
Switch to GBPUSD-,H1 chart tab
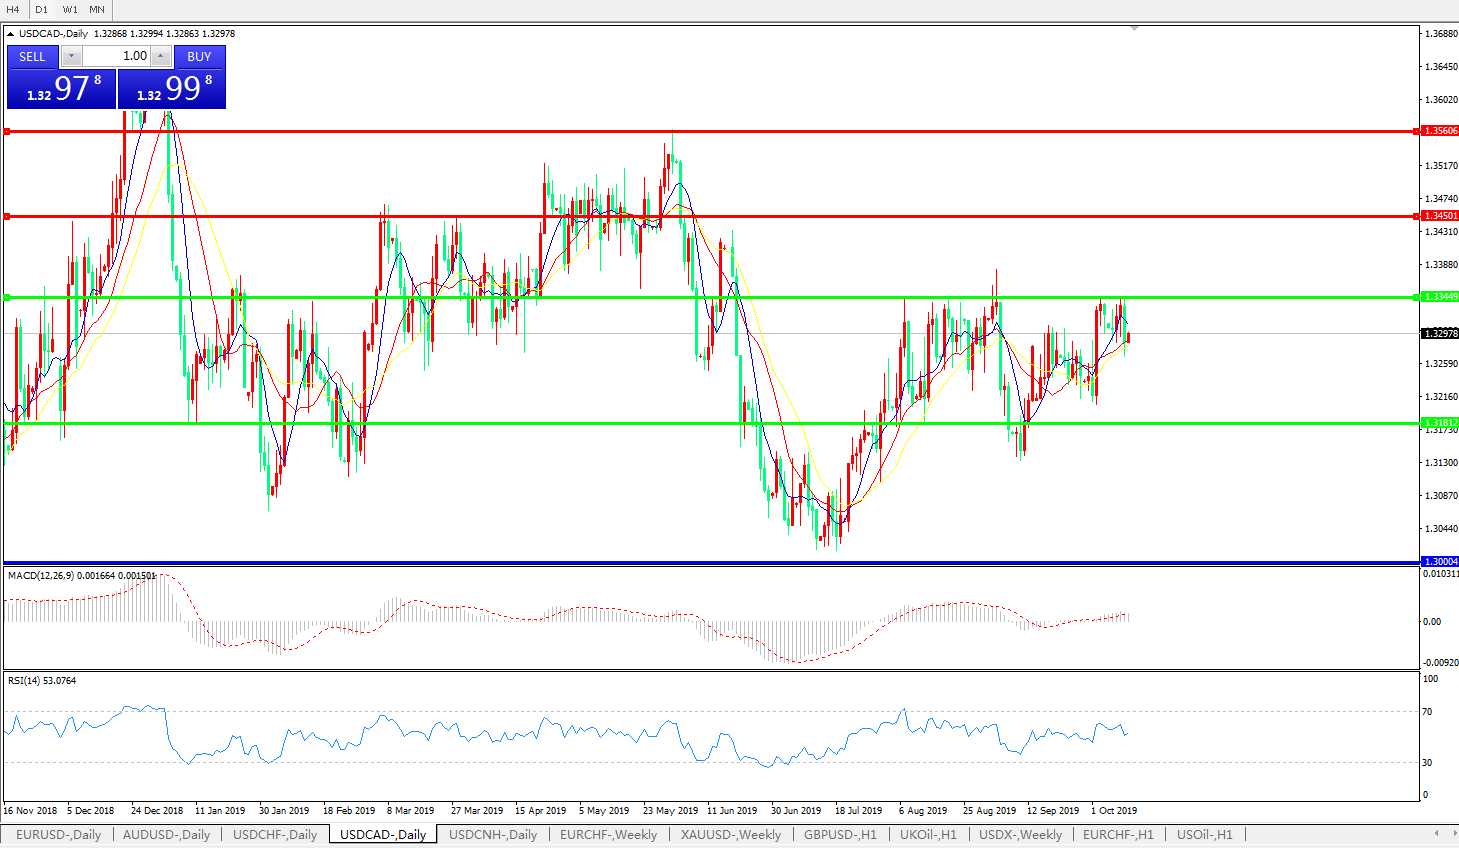pyautogui.click(x=840, y=834)
